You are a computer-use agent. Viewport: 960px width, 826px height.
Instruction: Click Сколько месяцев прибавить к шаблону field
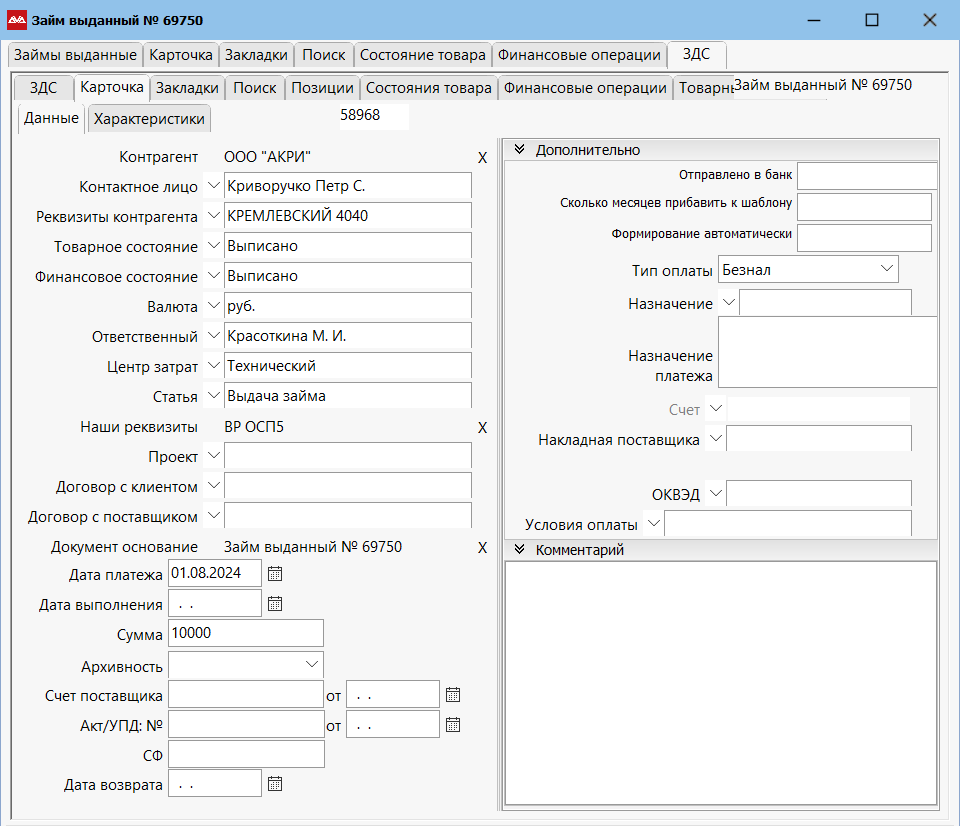coord(864,206)
